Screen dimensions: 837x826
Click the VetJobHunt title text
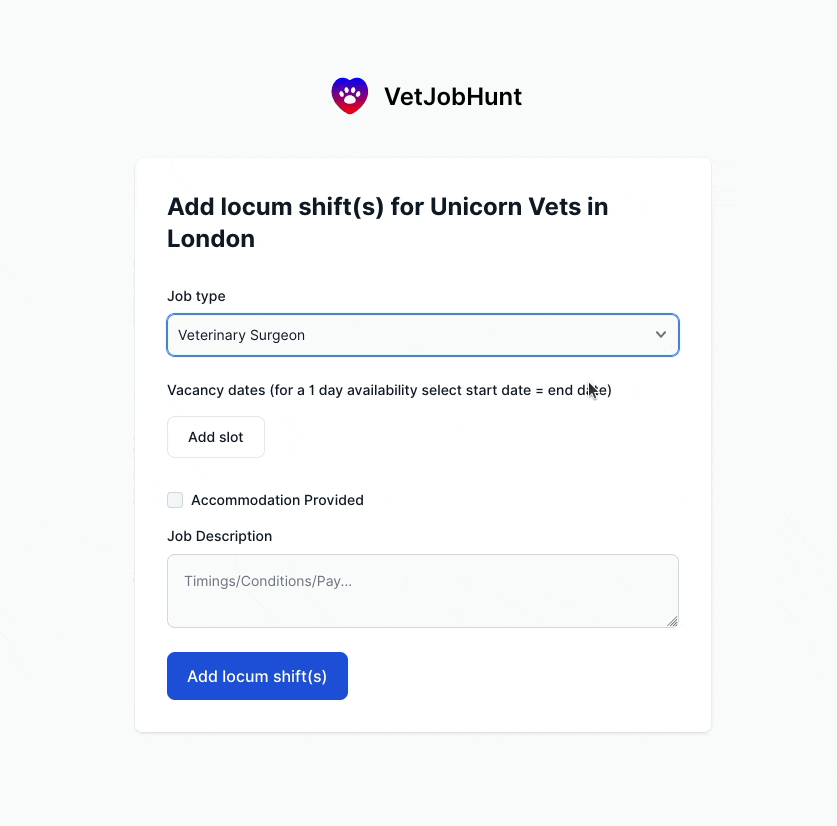point(452,96)
